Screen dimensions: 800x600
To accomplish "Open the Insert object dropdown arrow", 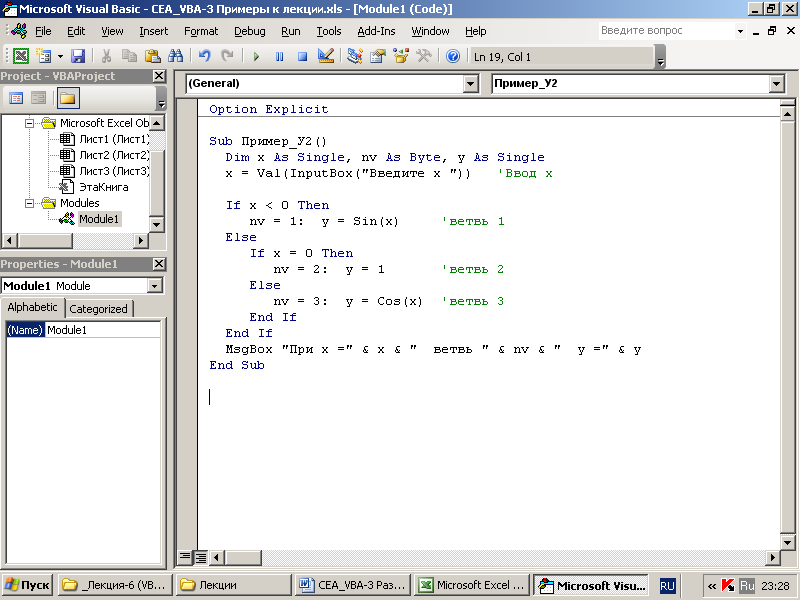I will (60, 56).
